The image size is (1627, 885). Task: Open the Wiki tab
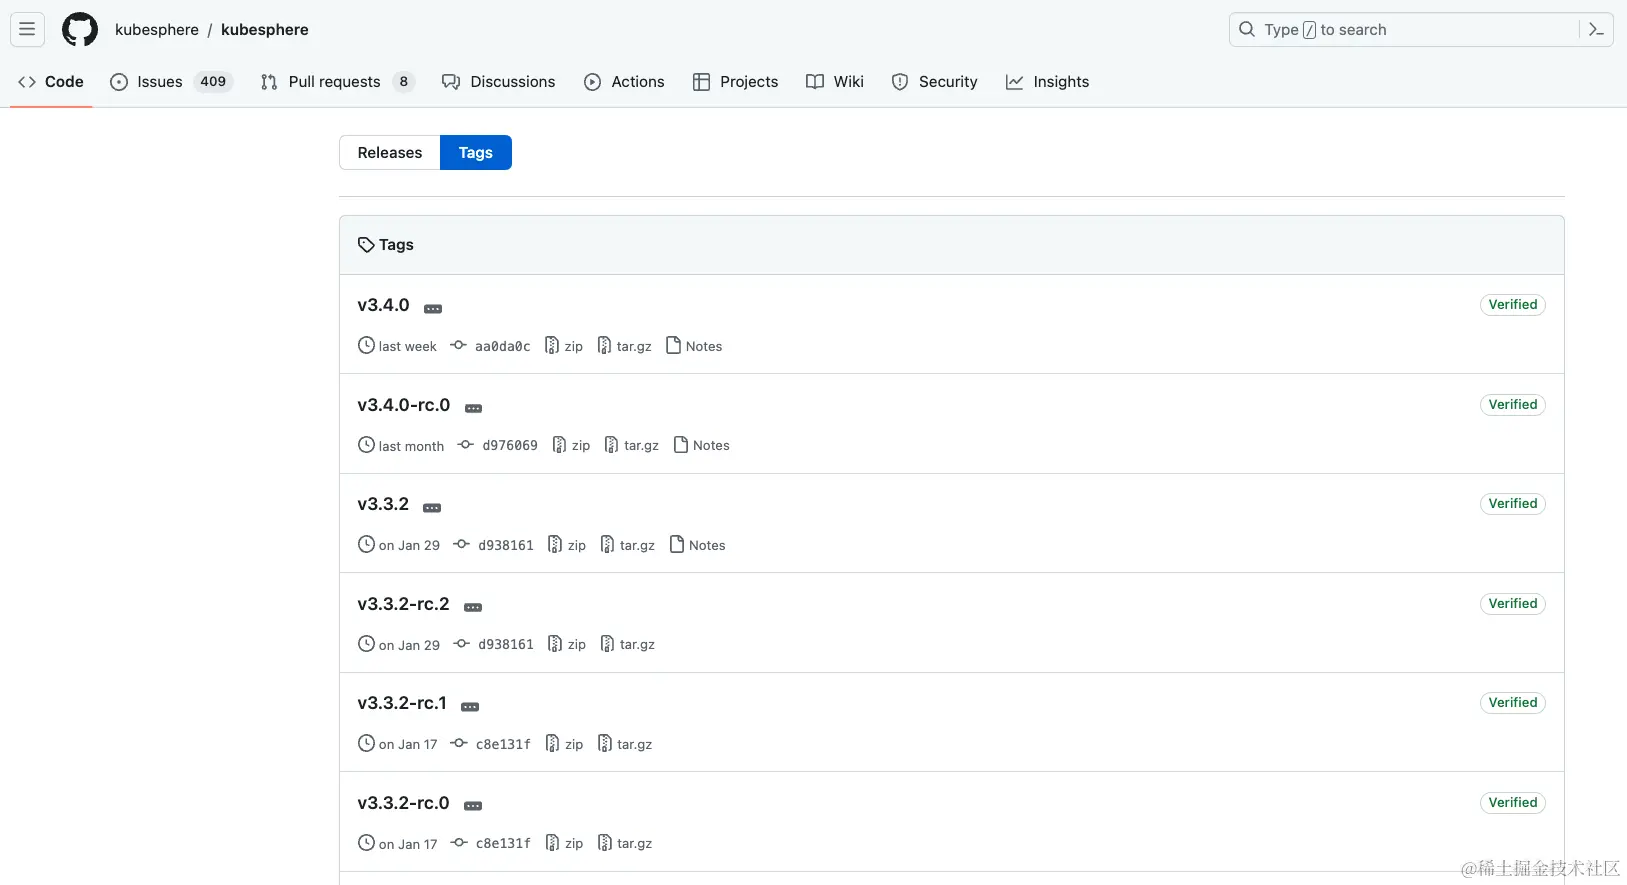tap(835, 82)
